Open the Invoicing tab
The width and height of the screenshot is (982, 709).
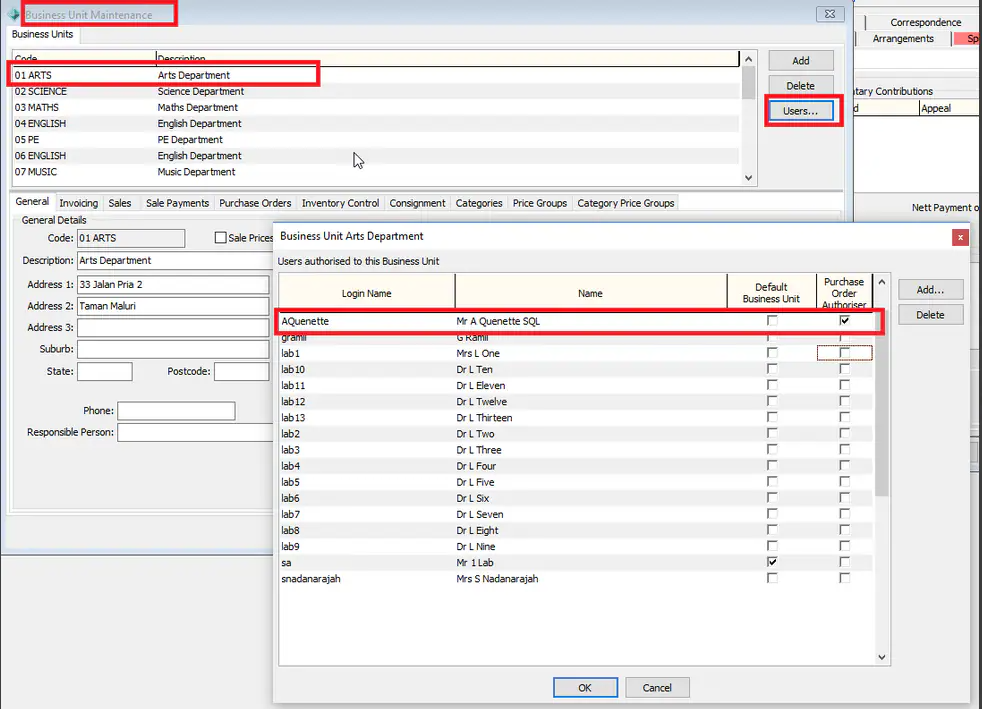point(78,203)
